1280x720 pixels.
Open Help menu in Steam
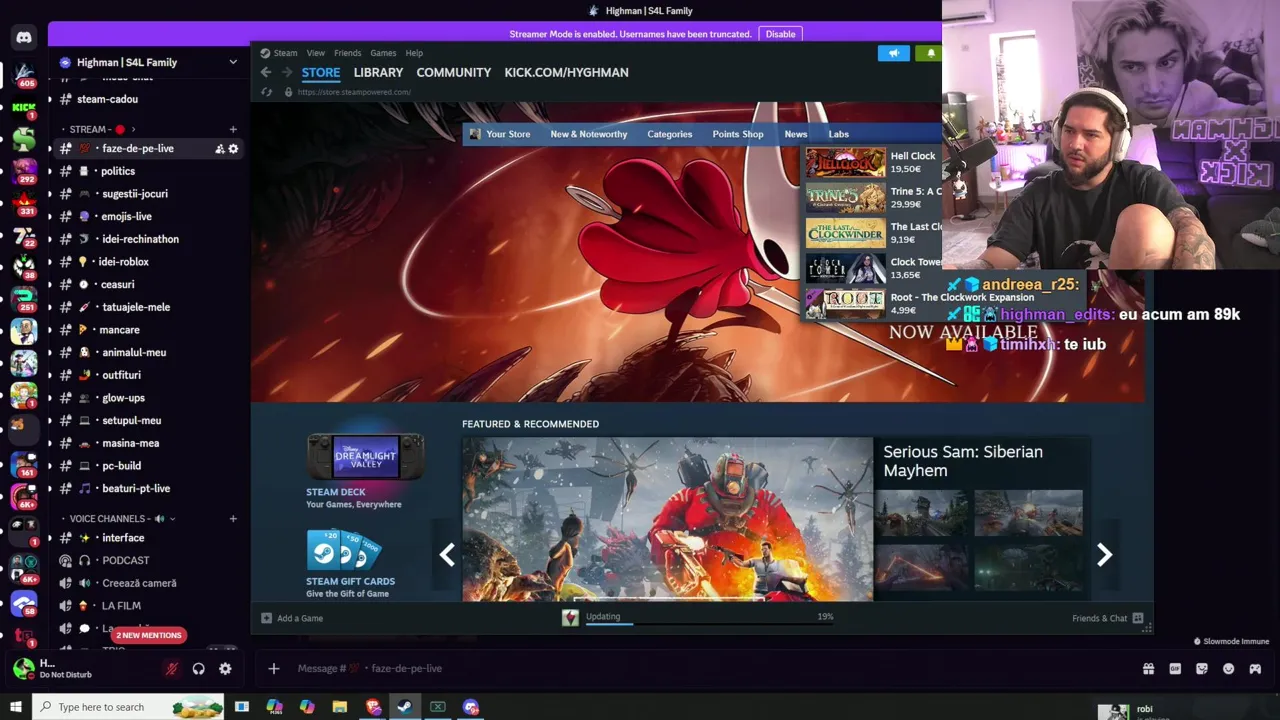414,53
